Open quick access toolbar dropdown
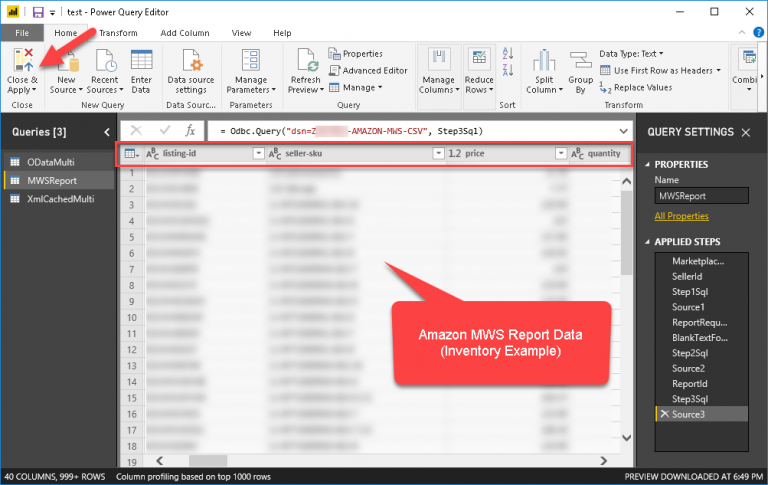Viewport: 768px width, 485px height. point(52,13)
